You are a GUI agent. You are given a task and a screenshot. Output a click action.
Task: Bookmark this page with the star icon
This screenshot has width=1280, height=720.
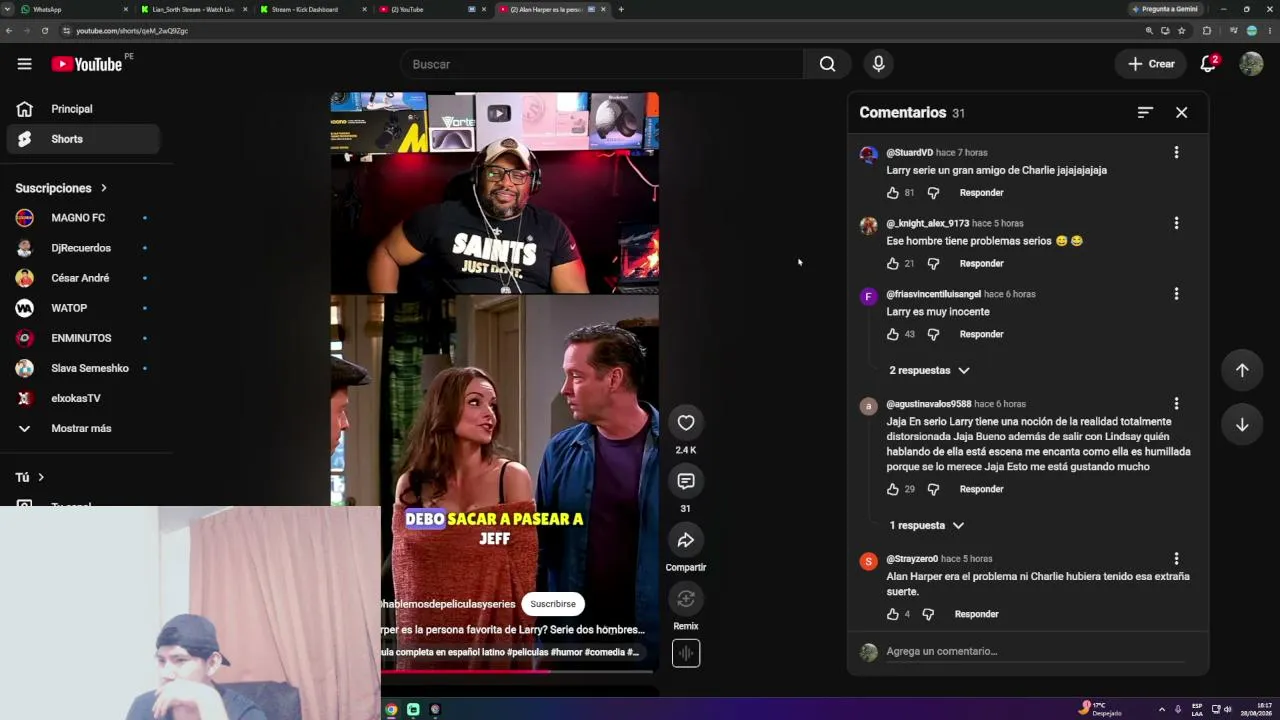1182,31
